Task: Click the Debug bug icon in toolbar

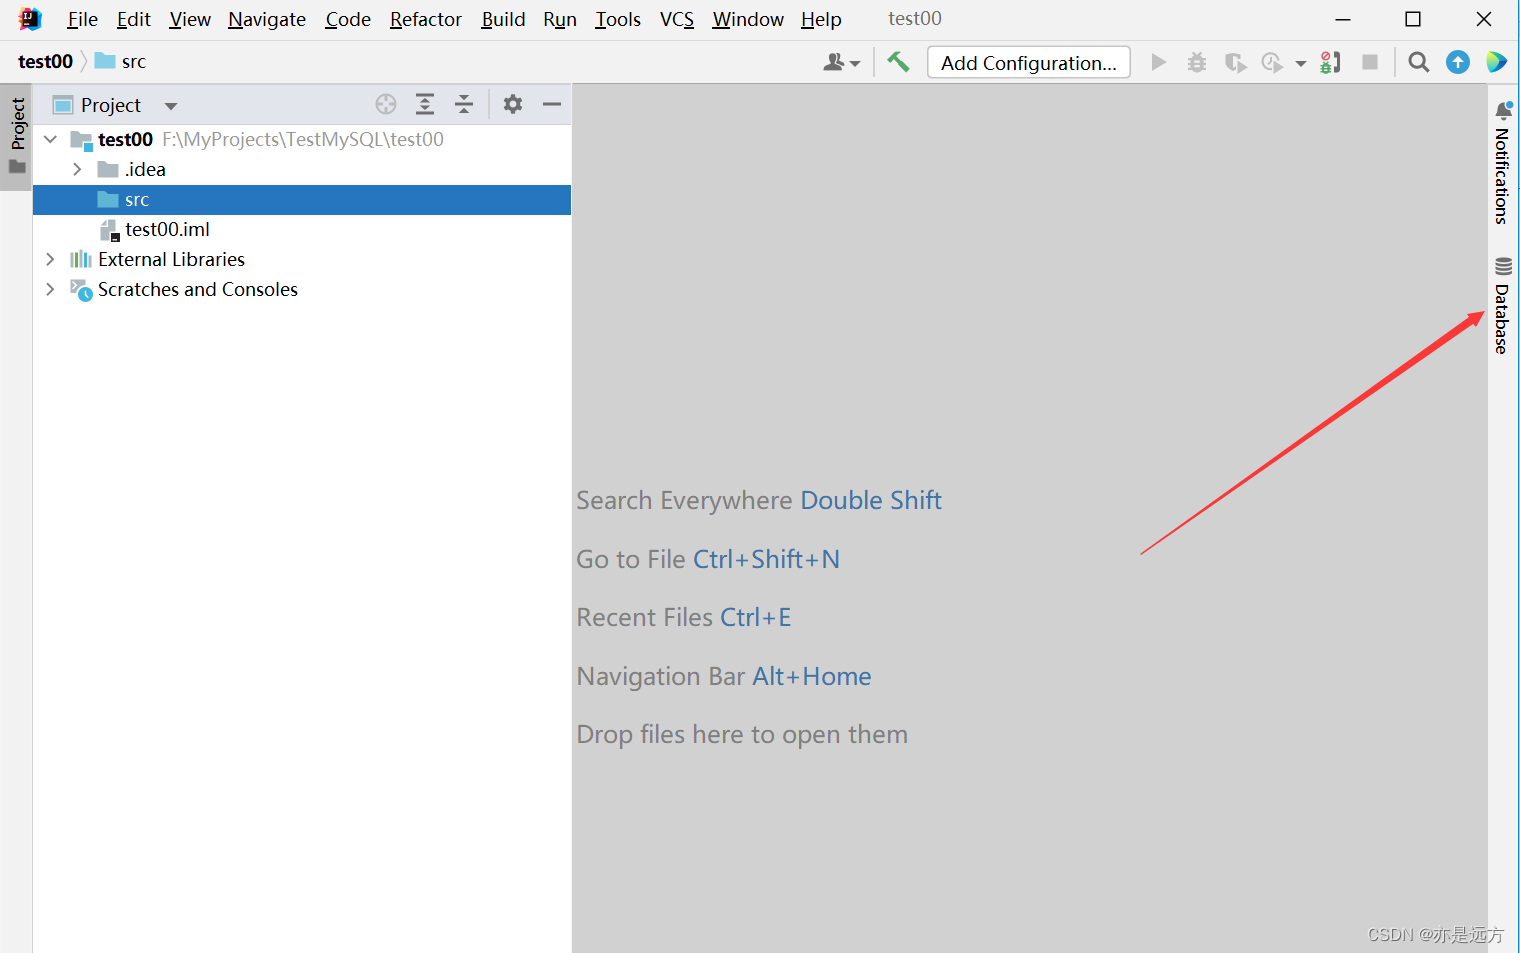Action: click(1196, 63)
